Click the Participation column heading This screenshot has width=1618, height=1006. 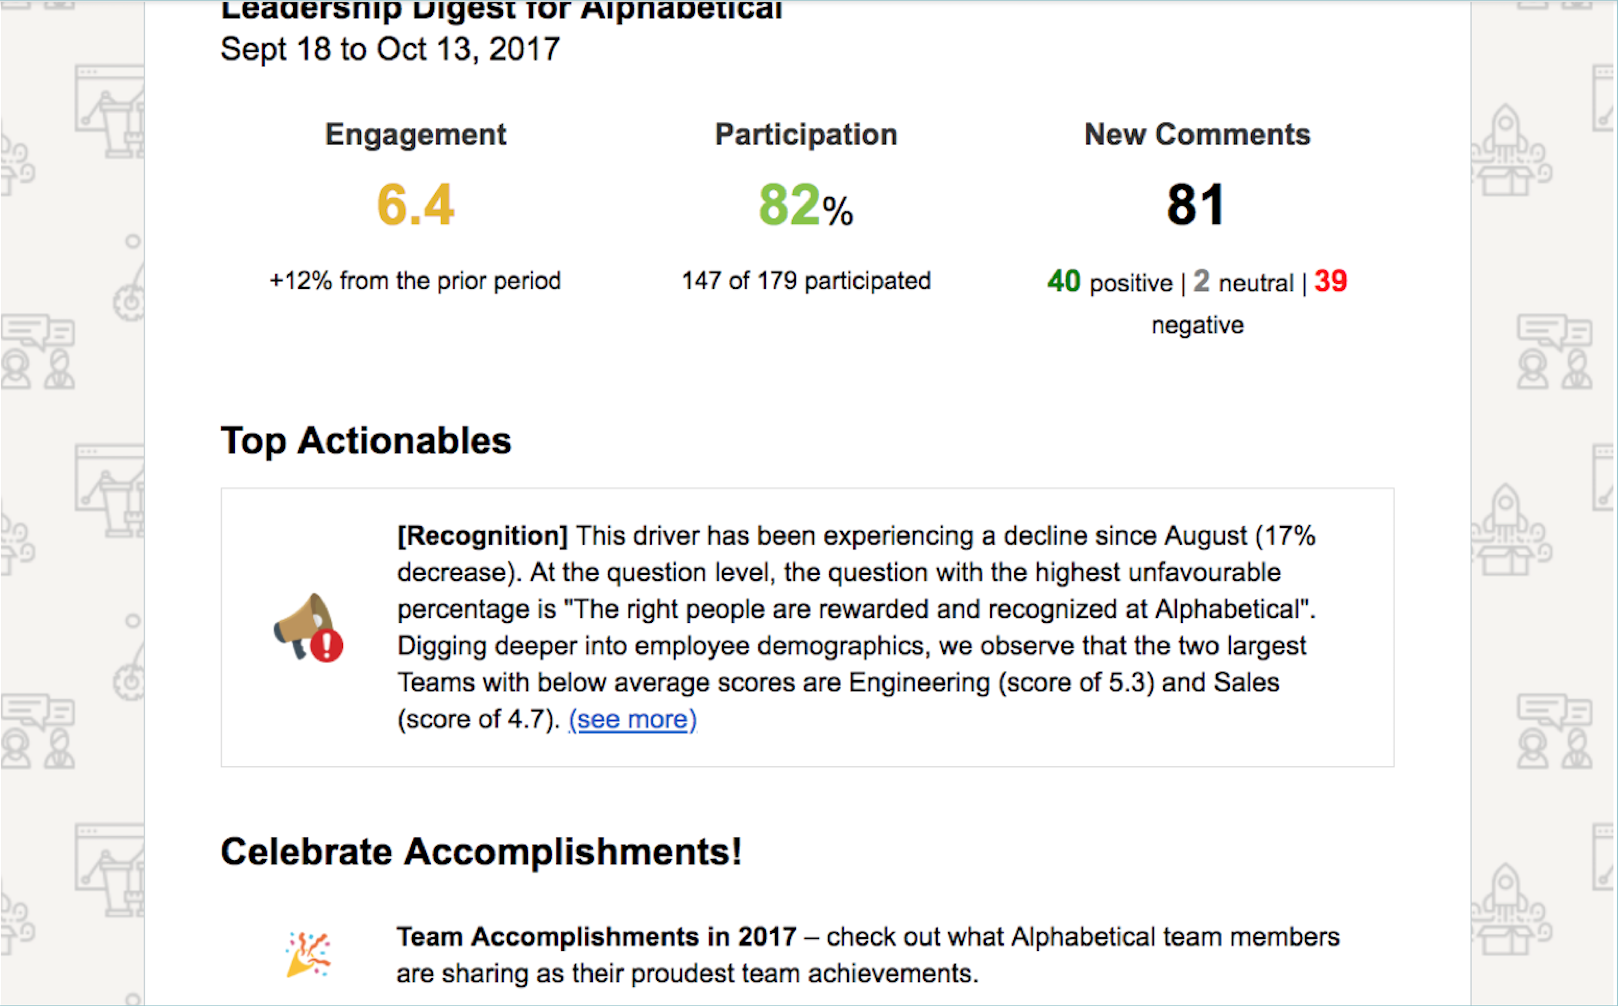pos(806,134)
